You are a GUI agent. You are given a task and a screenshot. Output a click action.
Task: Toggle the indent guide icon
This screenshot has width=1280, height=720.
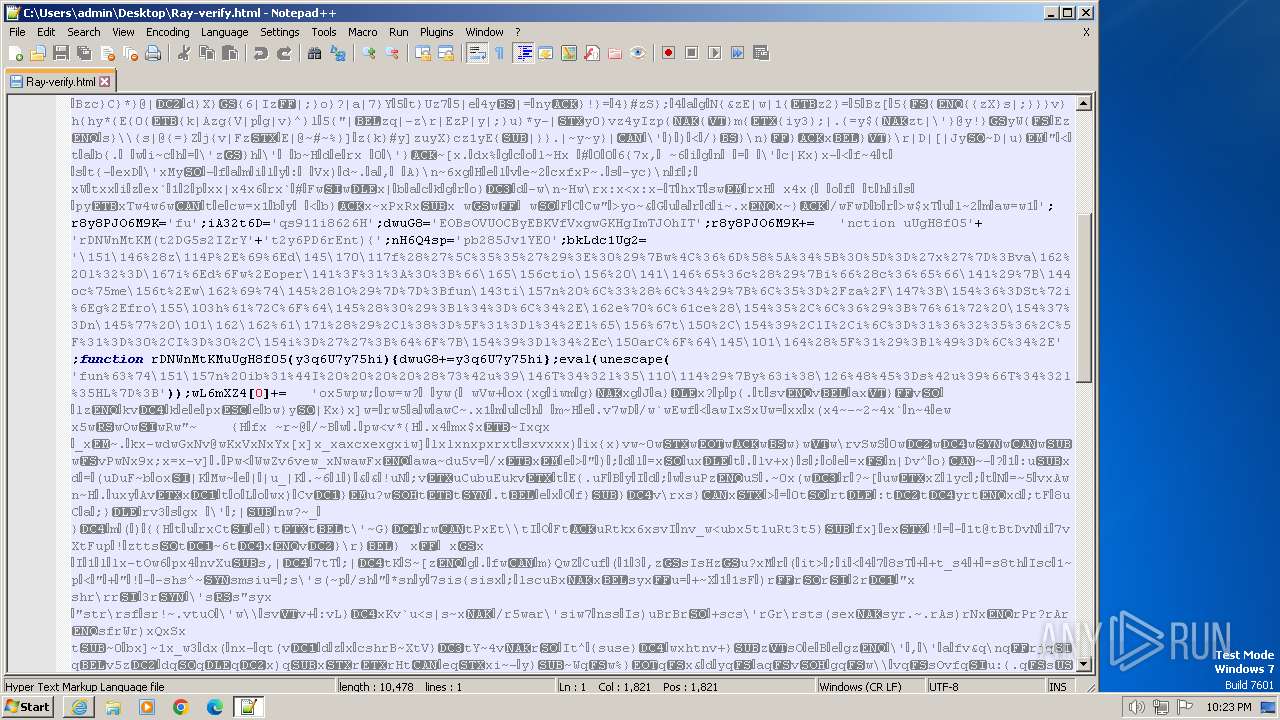coord(523,53)
